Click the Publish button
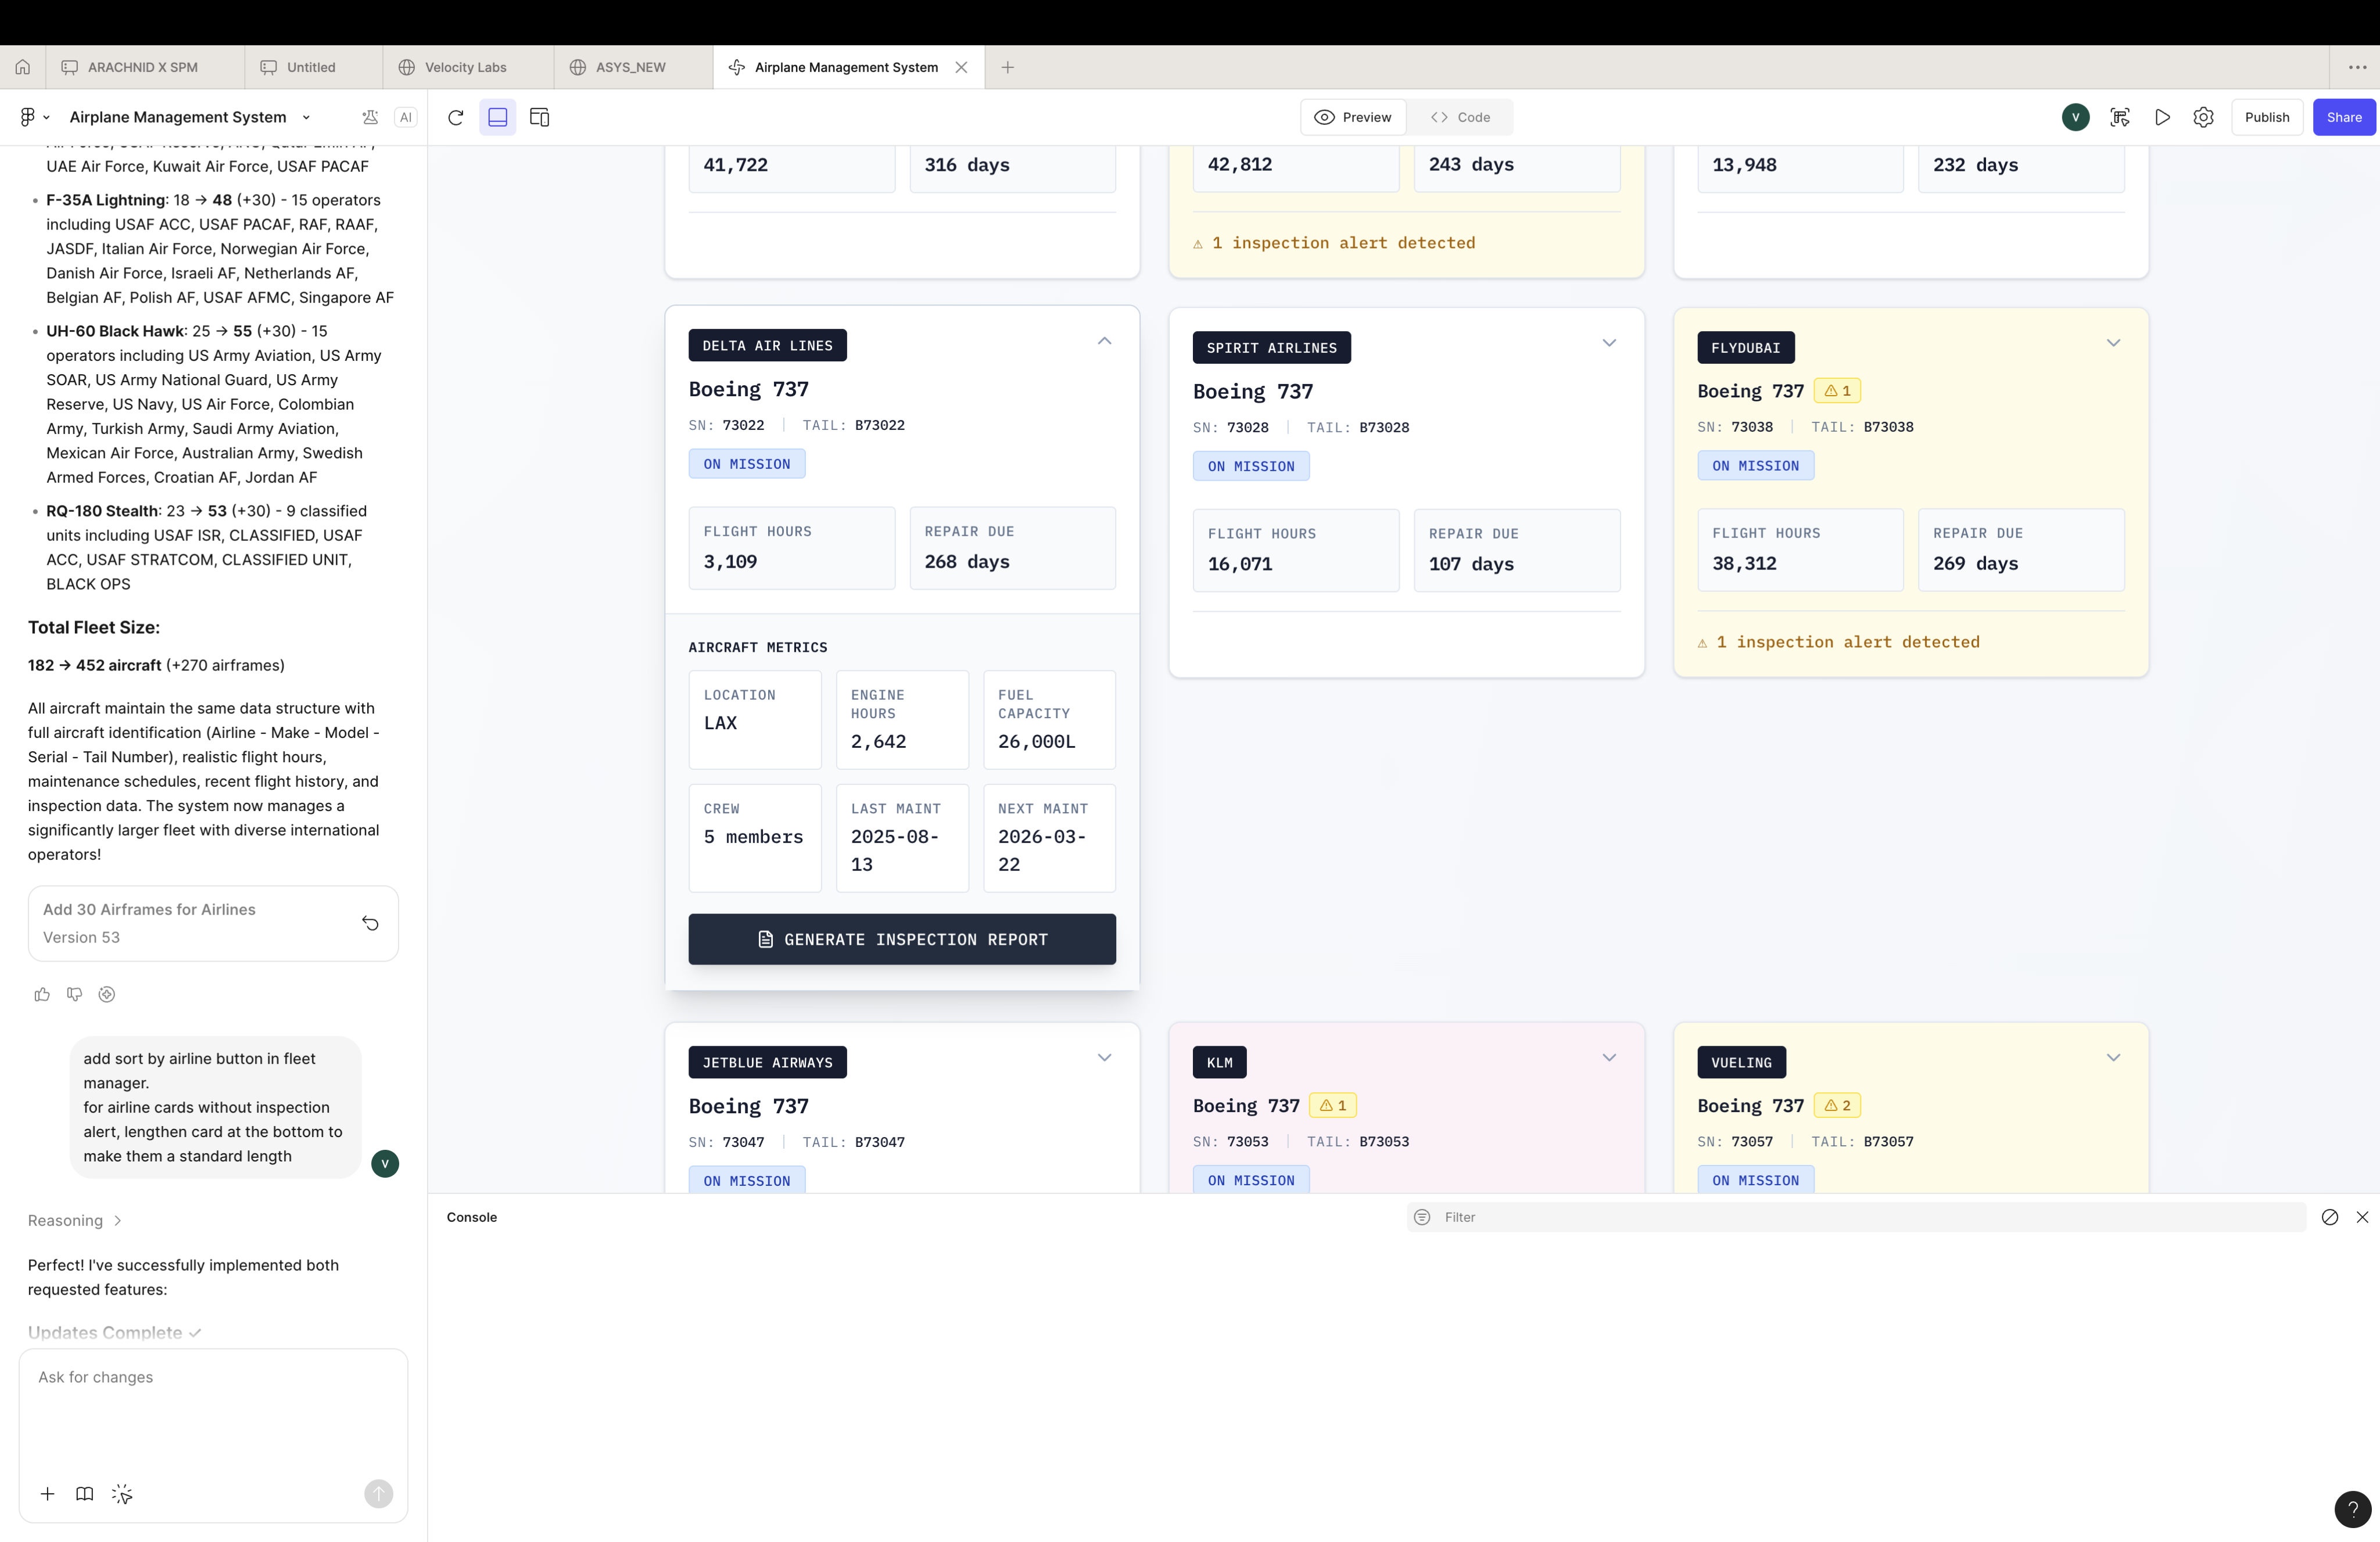Viewport: 2380px width, 1542px height. 2266,117
